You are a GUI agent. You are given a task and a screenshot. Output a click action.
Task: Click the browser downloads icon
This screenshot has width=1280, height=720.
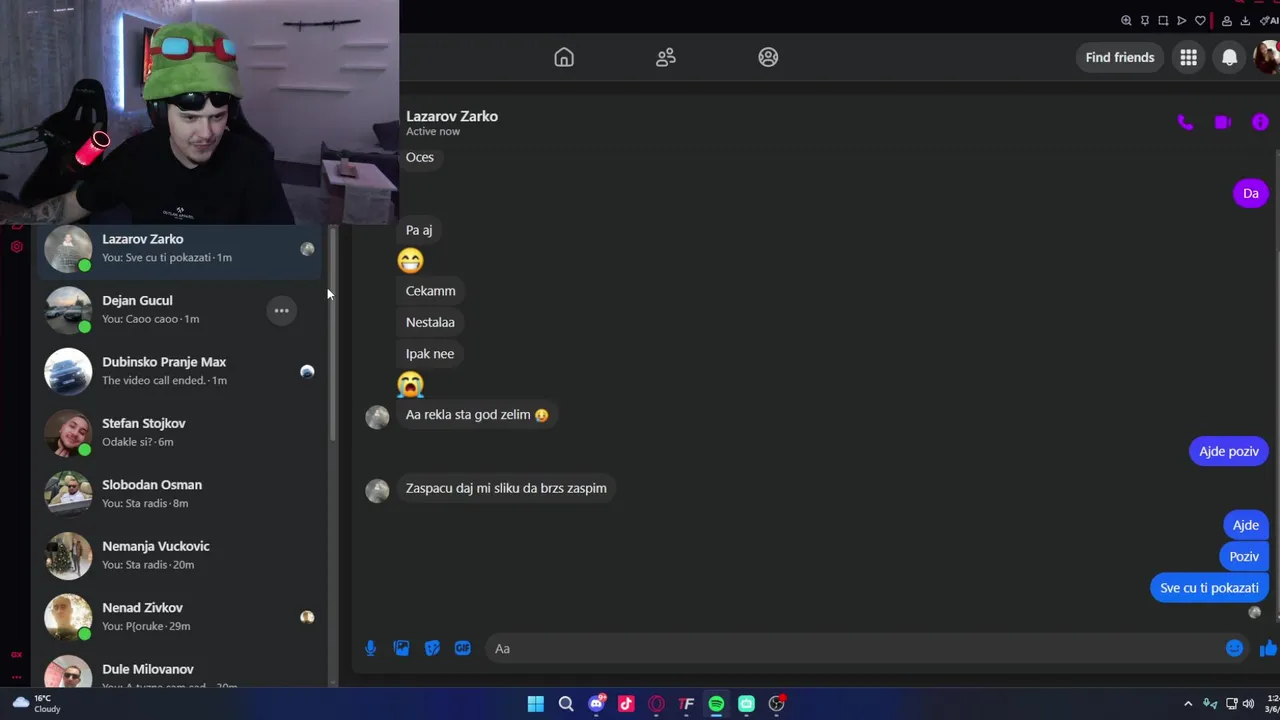tap(1245, 21)
